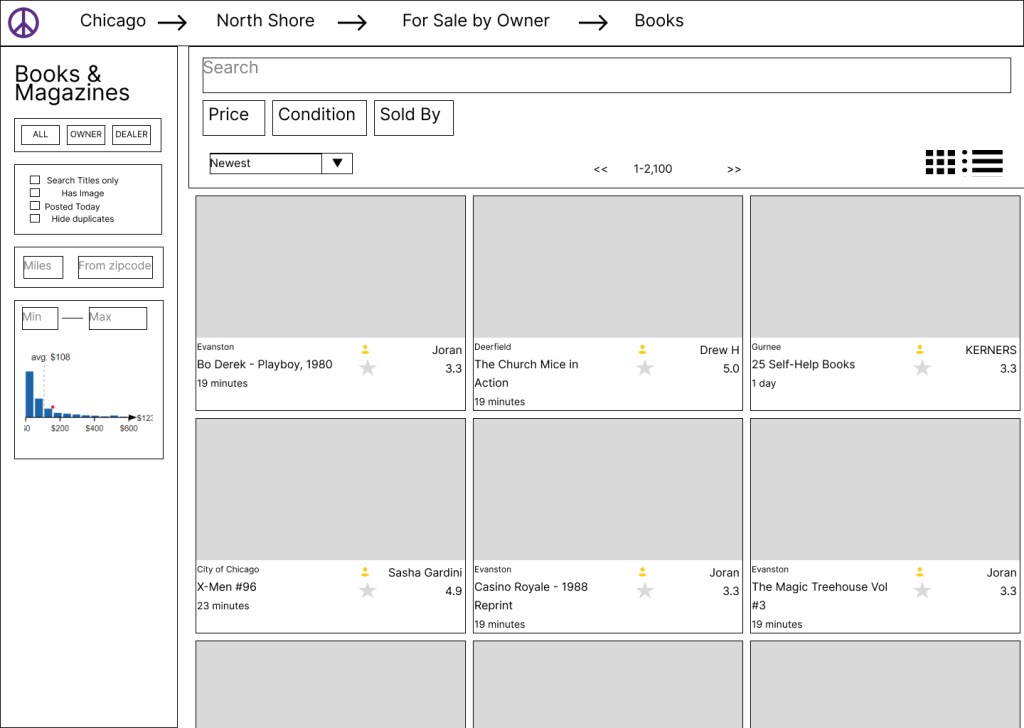The height and width of the screenshot is (728, 1024).
Task: Click seller profile icon beside Drew H
Action: (x=642, y=350)
